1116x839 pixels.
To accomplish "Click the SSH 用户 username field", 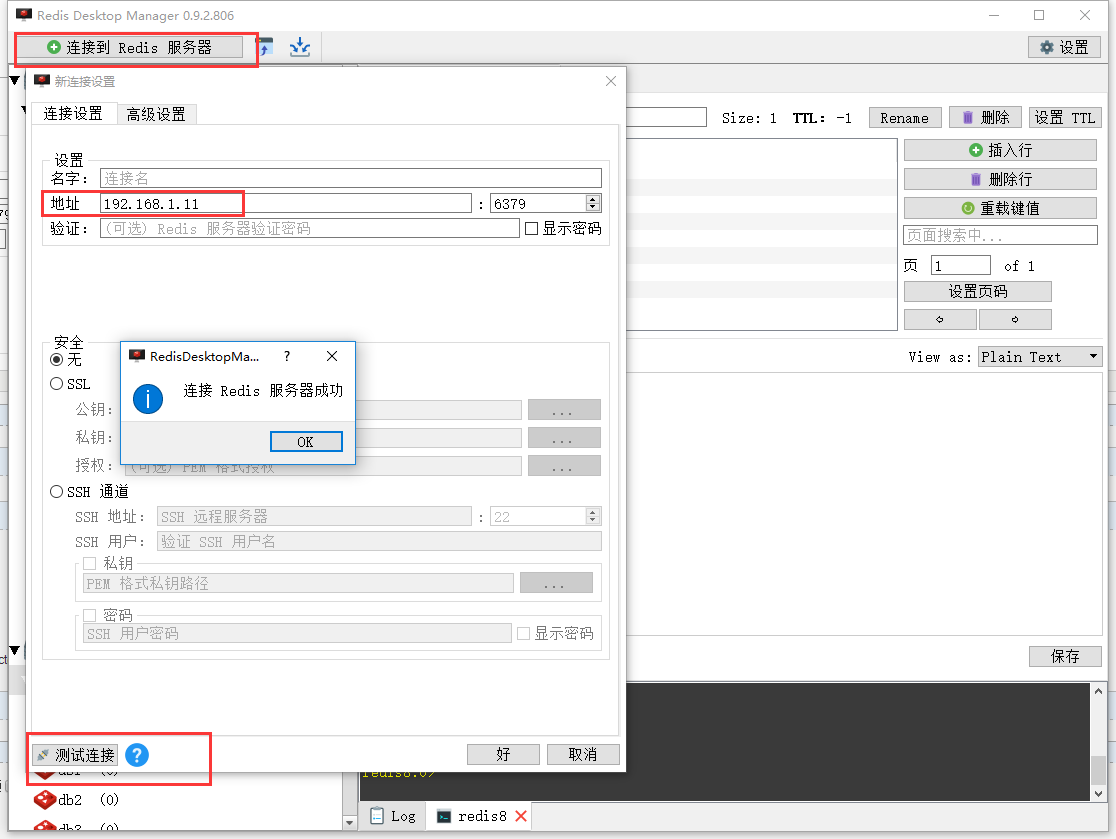I will pos(379,542).
